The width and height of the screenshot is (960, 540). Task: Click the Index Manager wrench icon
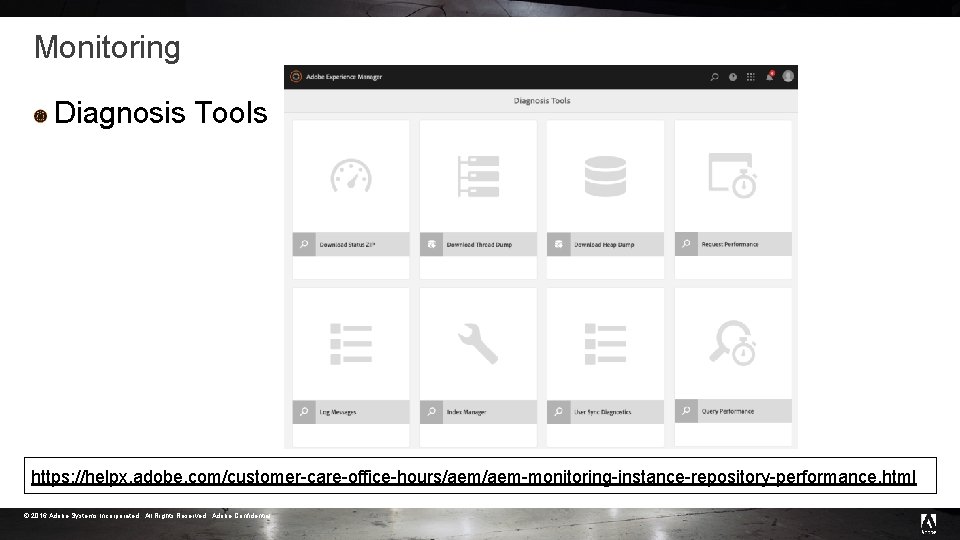[478, 343]
